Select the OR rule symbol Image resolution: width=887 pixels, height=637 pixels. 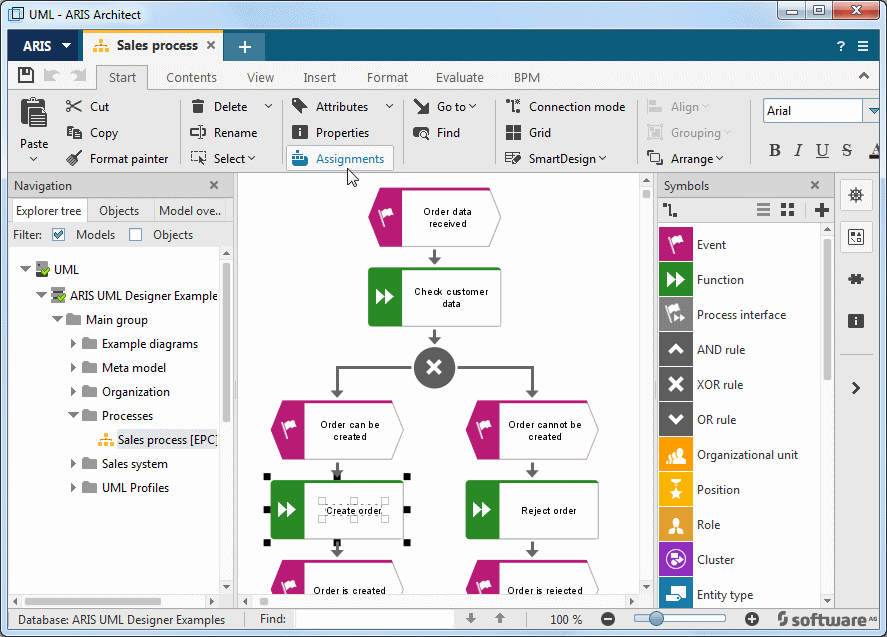pos(675,420)
